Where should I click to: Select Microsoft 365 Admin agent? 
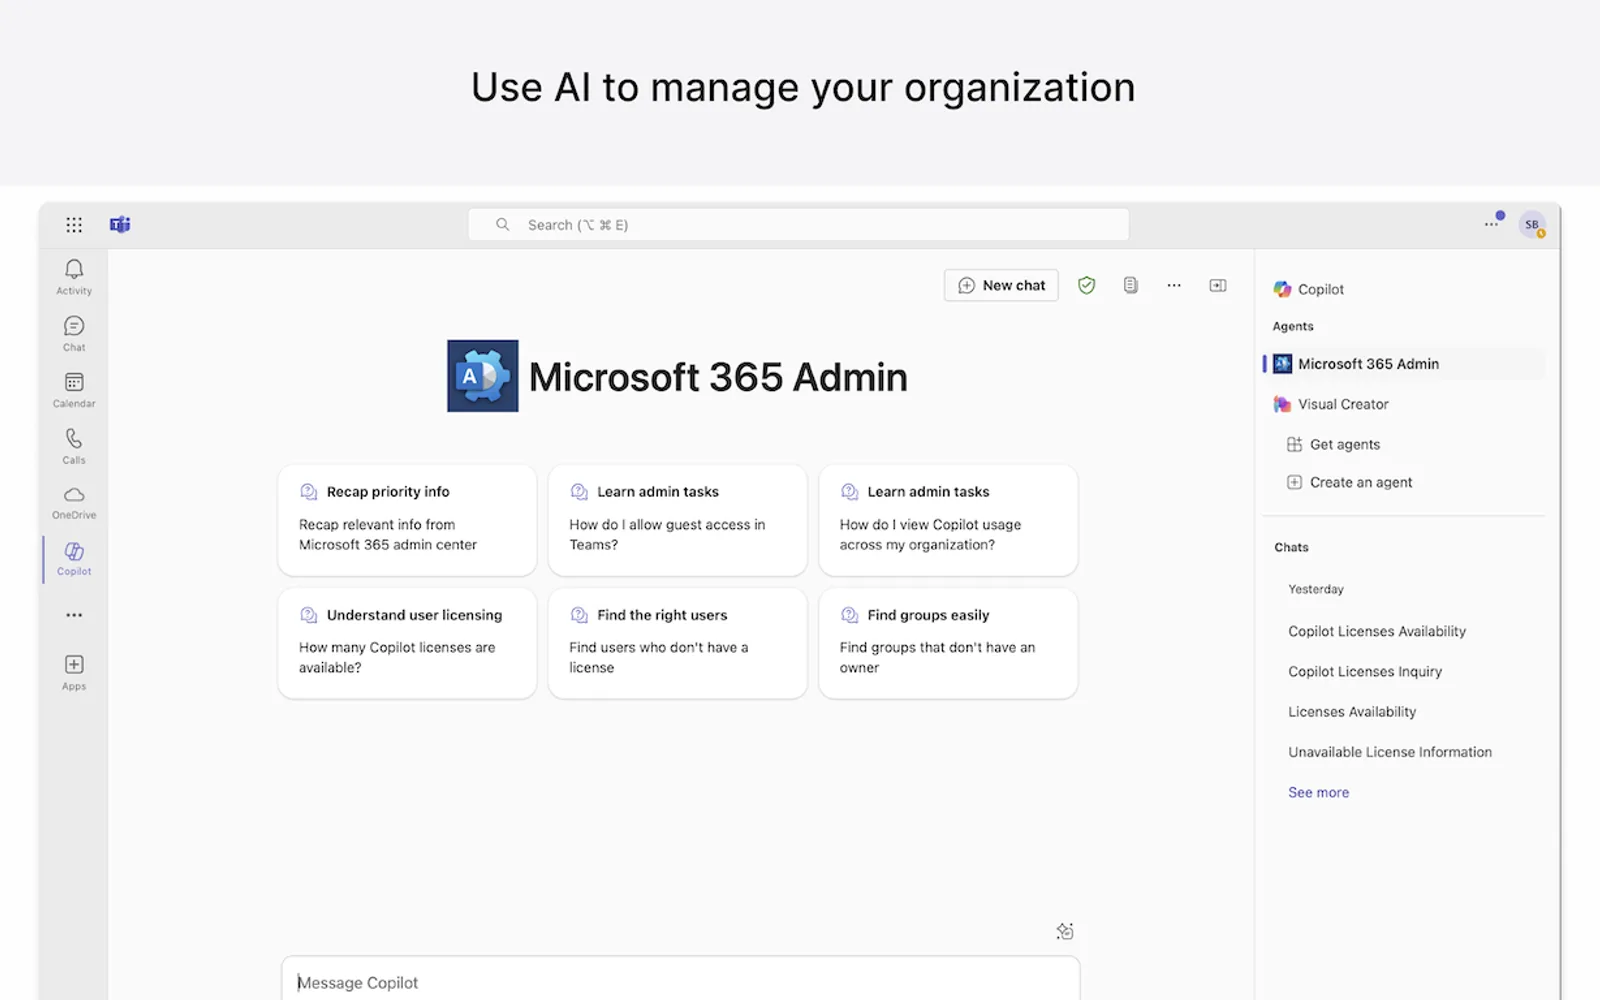(x=1404, y=364)
